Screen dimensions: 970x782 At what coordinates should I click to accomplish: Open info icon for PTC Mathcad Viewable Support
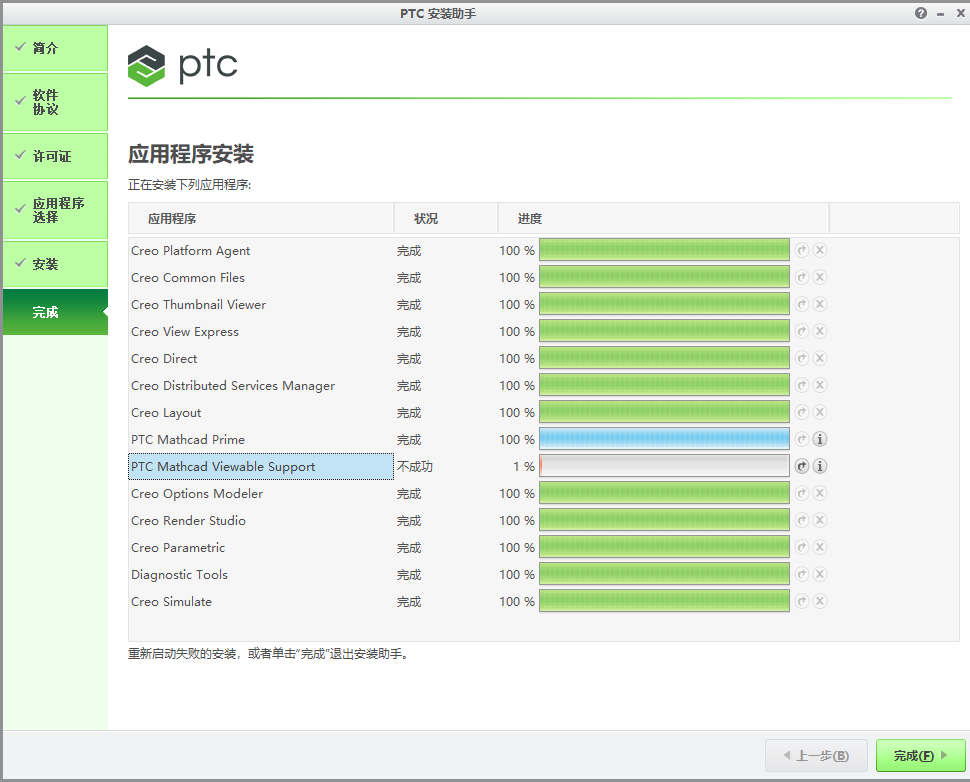point(820,466)
